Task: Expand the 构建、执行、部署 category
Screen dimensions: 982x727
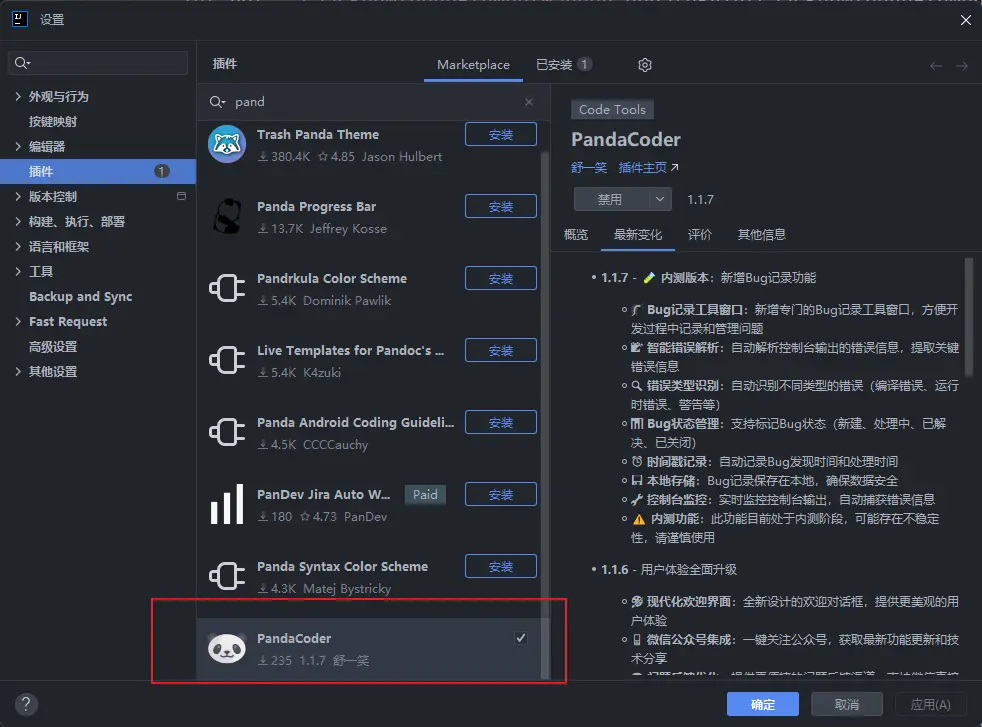Action: pos(18,221)
